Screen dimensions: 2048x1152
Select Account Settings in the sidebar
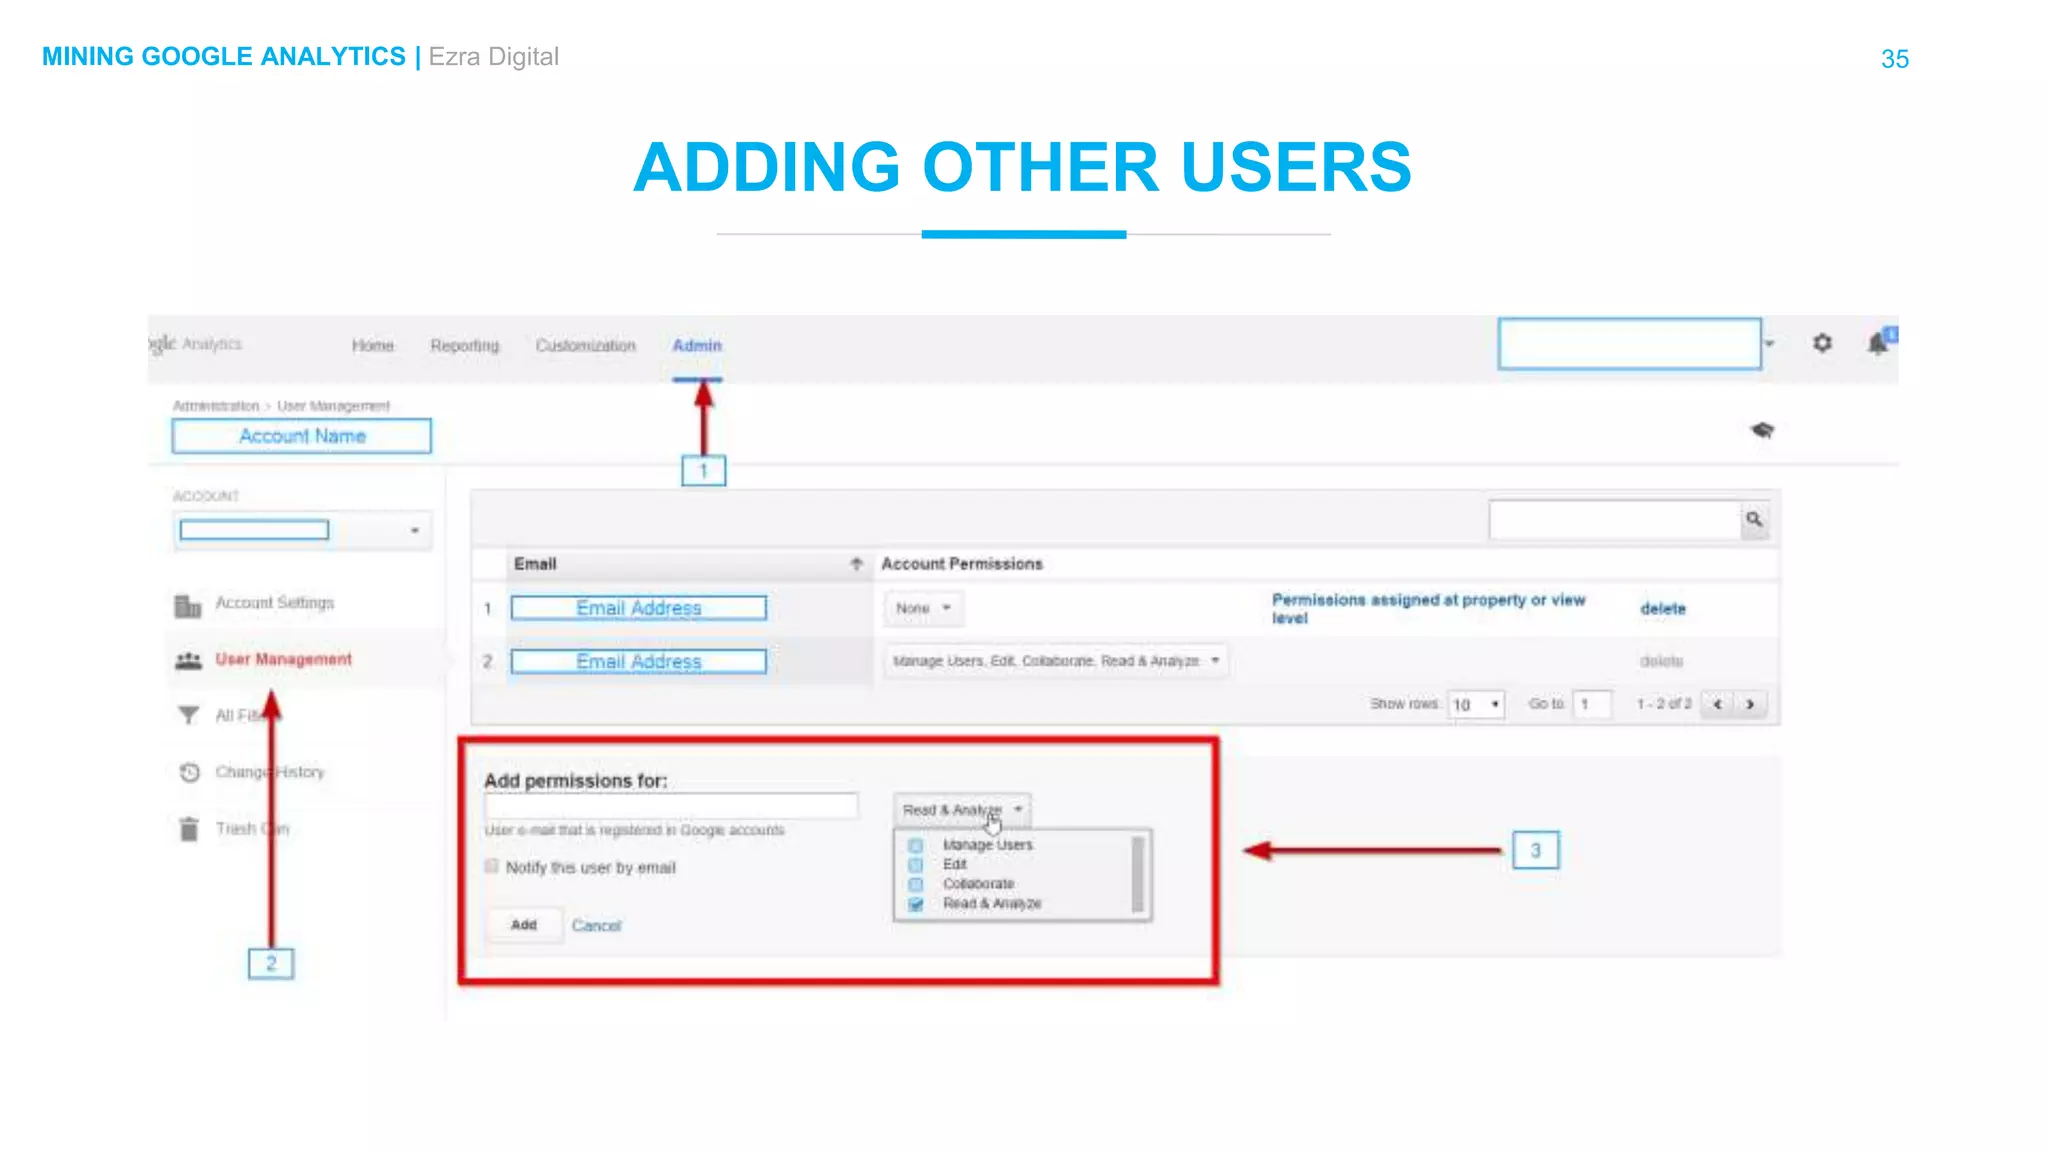click(x=275, y=603)
